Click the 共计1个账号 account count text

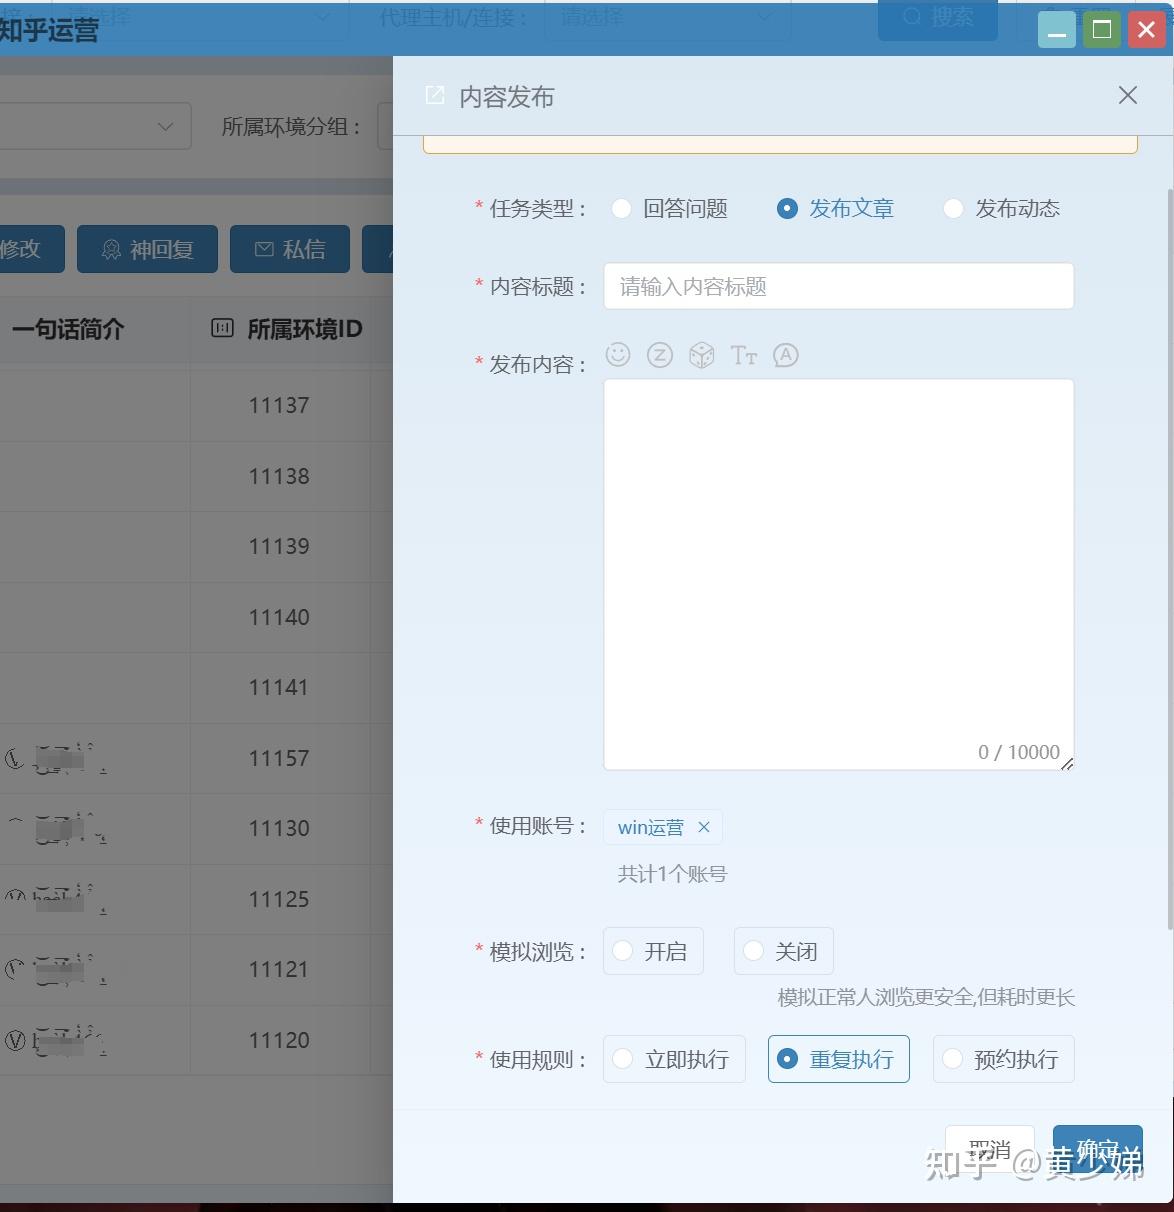[x=672, y=874]
